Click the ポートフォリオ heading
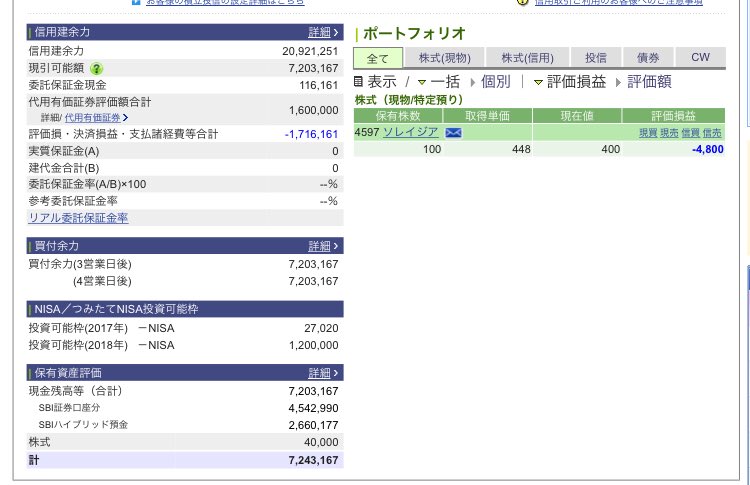Image resolution: width=750 pixels, height=485 pixels. pyautogui.click(x=414, y=33)
